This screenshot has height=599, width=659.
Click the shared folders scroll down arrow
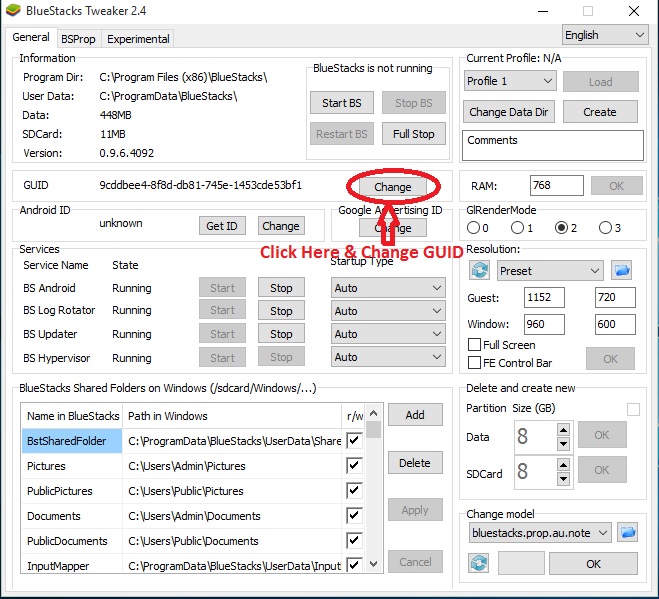(374, 563)
